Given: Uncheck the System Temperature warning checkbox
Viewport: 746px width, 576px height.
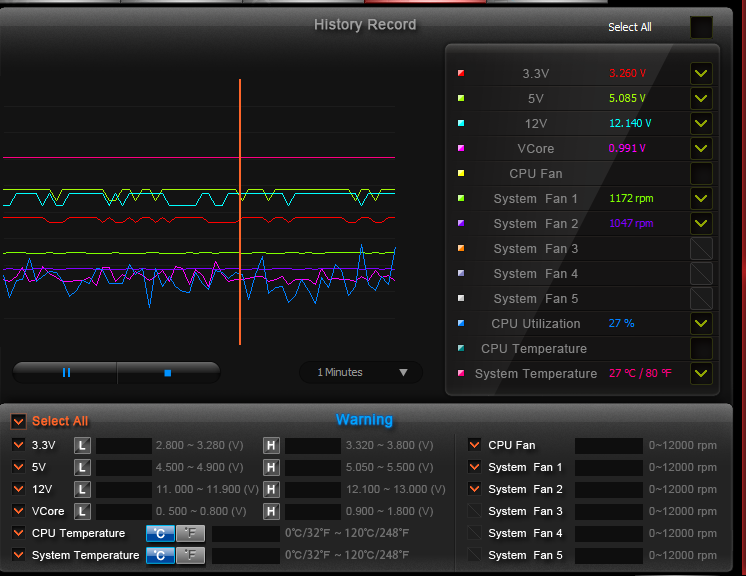Looking at the screenshot, I should pos(19,555).
